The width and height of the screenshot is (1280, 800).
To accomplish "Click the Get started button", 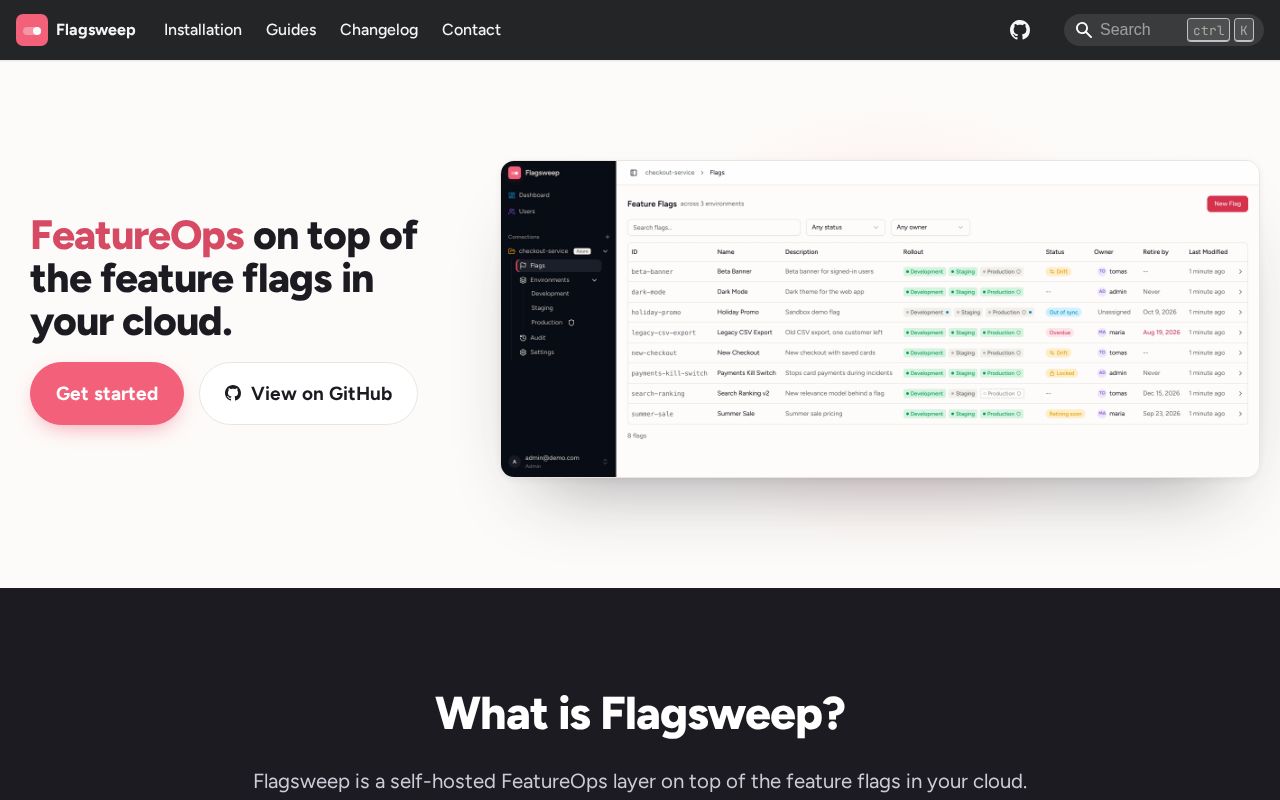I will [x=107, y=393].
